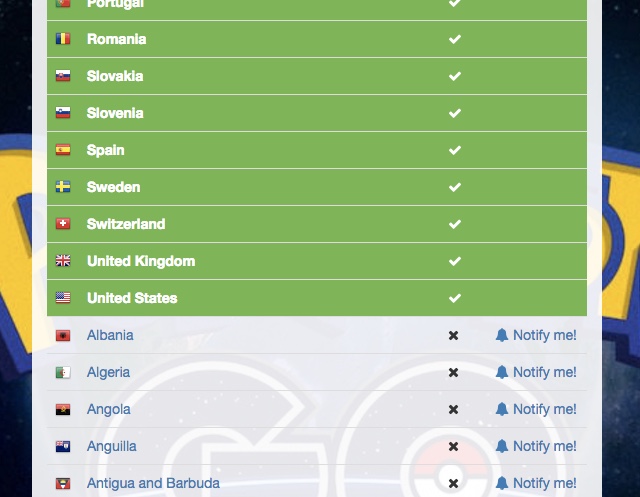Click Notify me! for Antigua and Barbuda
The height and width of the screenshot is (497, 640).
point(536,483)
